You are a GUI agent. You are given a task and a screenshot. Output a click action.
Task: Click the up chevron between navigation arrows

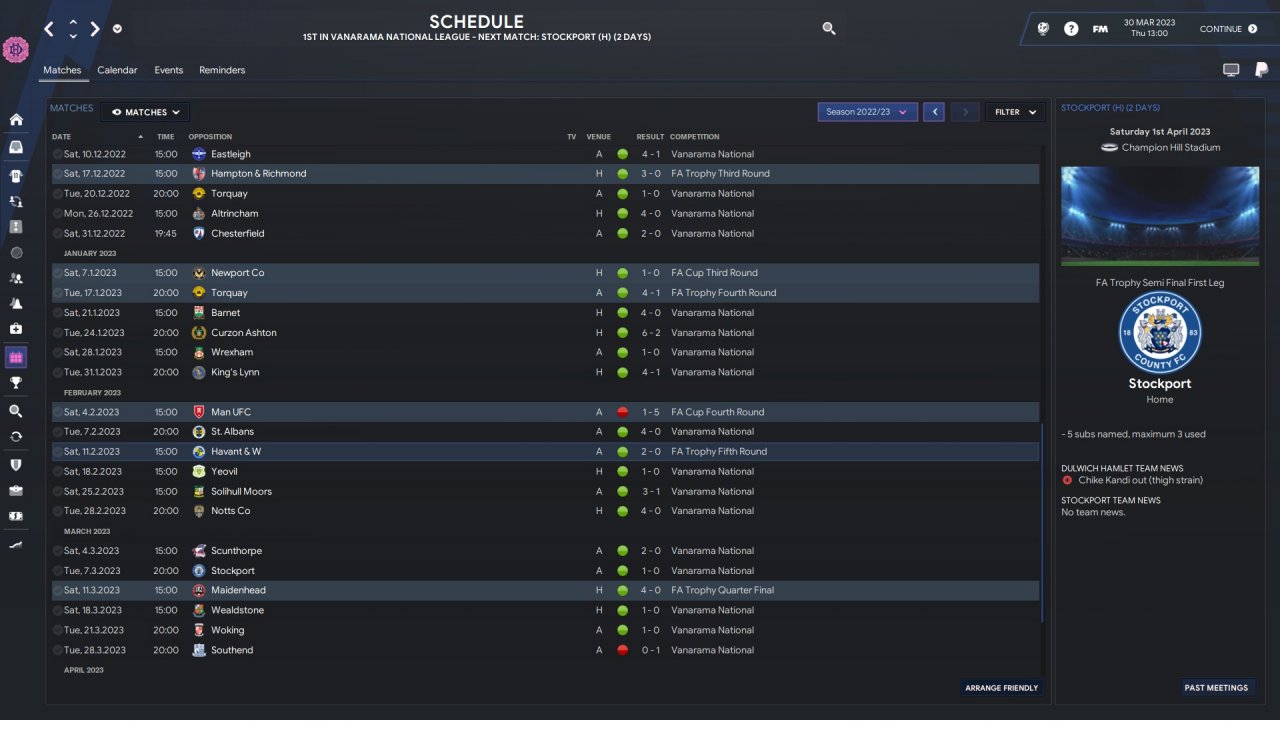point(73,22)
